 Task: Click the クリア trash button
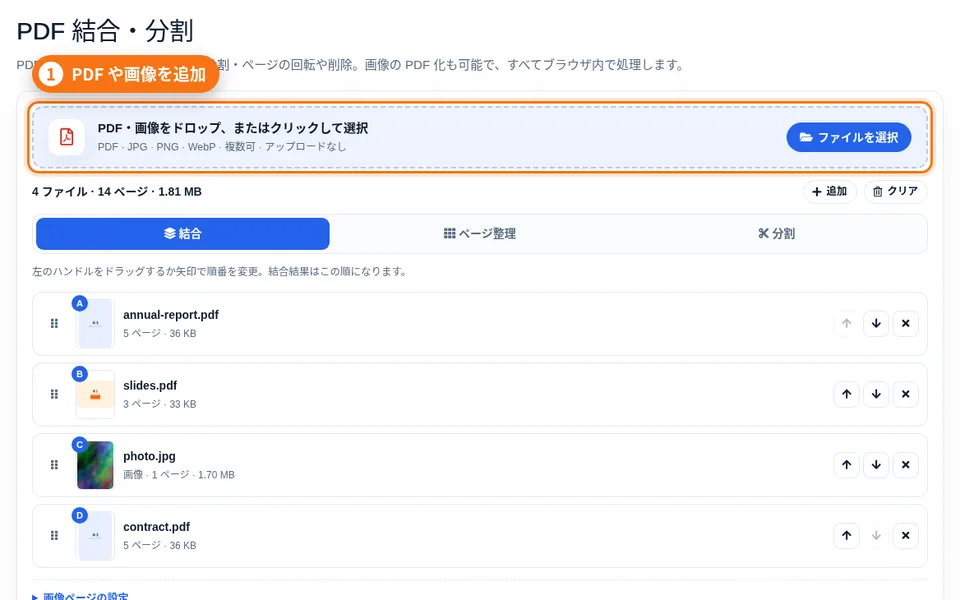pos(896,192)
